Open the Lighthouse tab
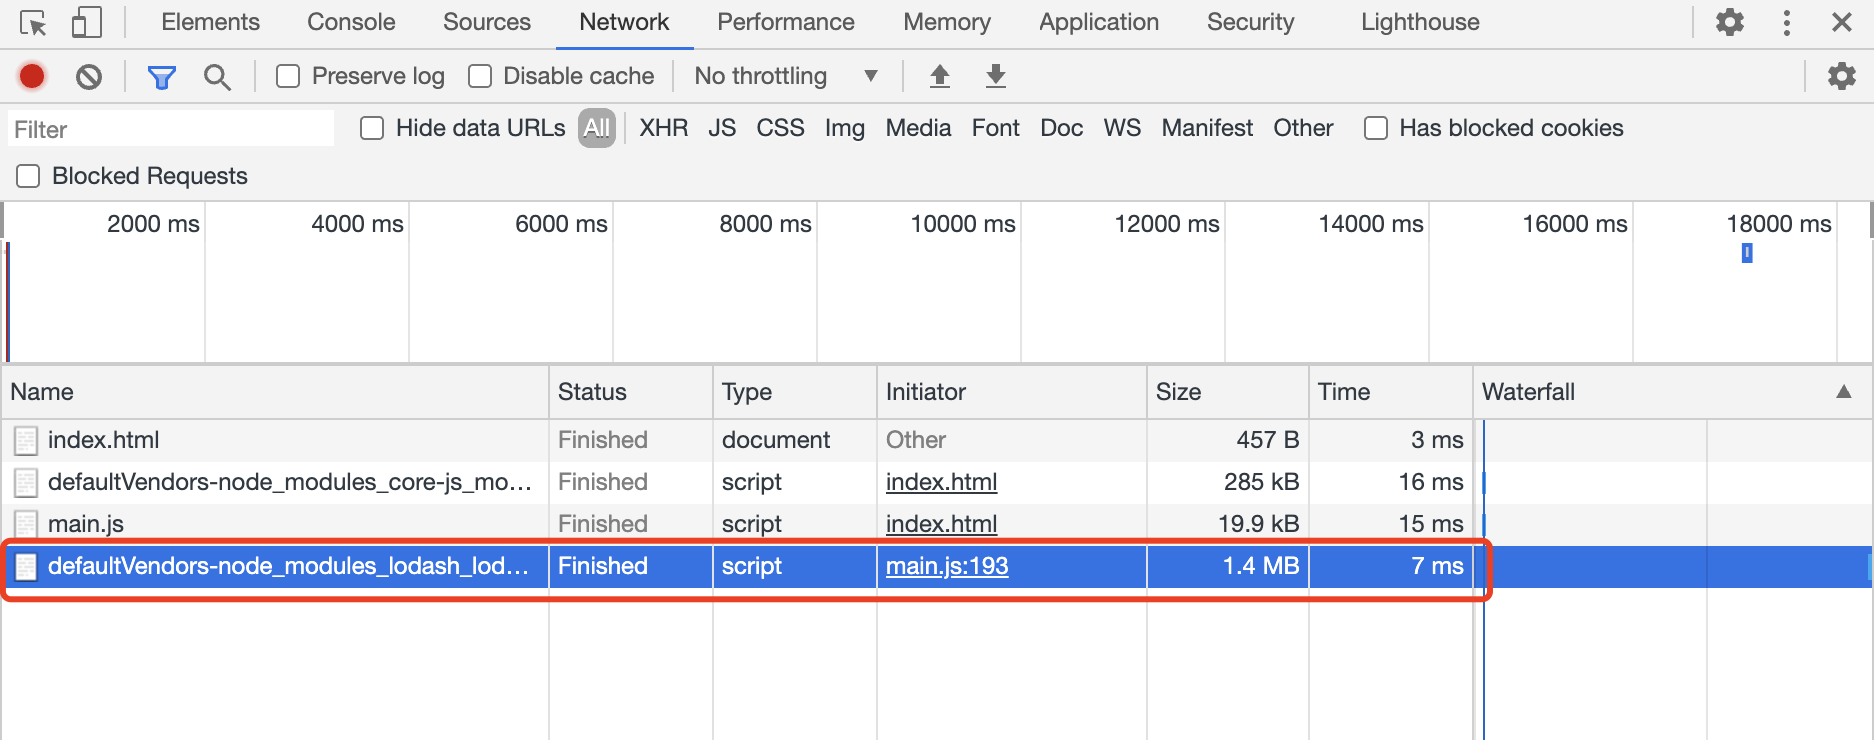This screenshot has width=1874, height=740. 1419,22
